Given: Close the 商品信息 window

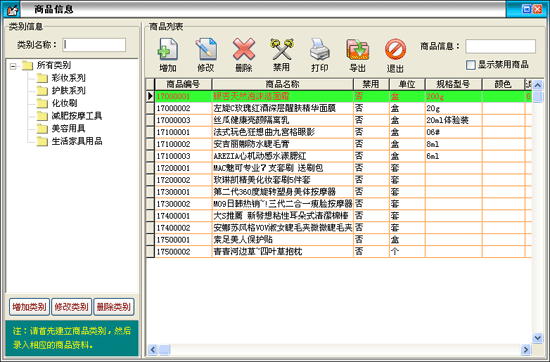Looking at the screenshot, I should [x=538, y=9].
